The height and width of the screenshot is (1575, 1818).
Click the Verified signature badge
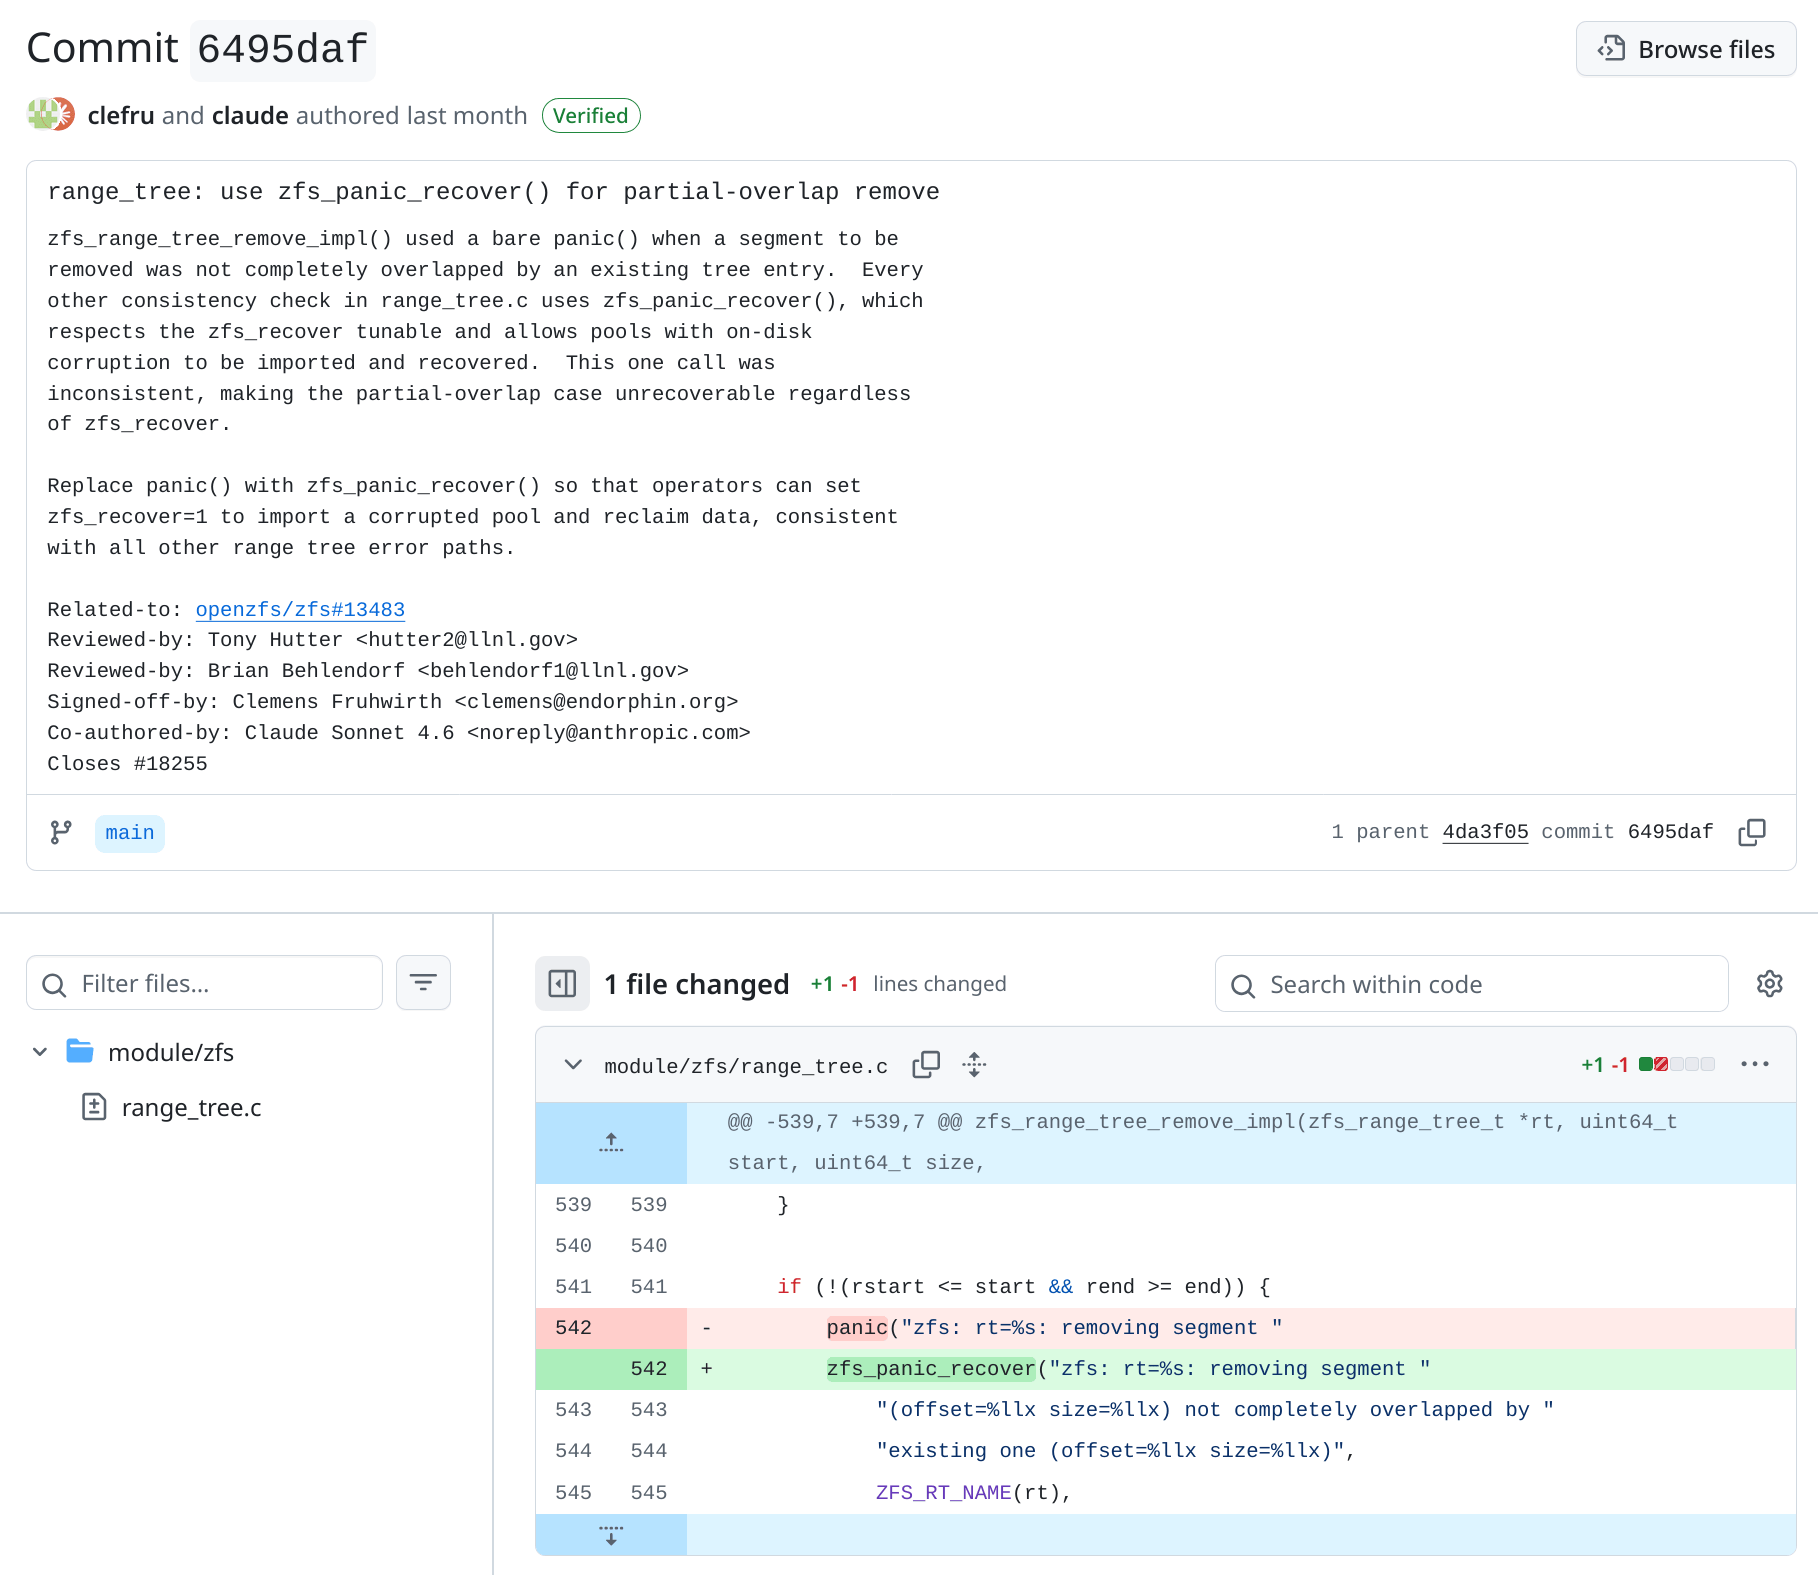pos(590,116)
